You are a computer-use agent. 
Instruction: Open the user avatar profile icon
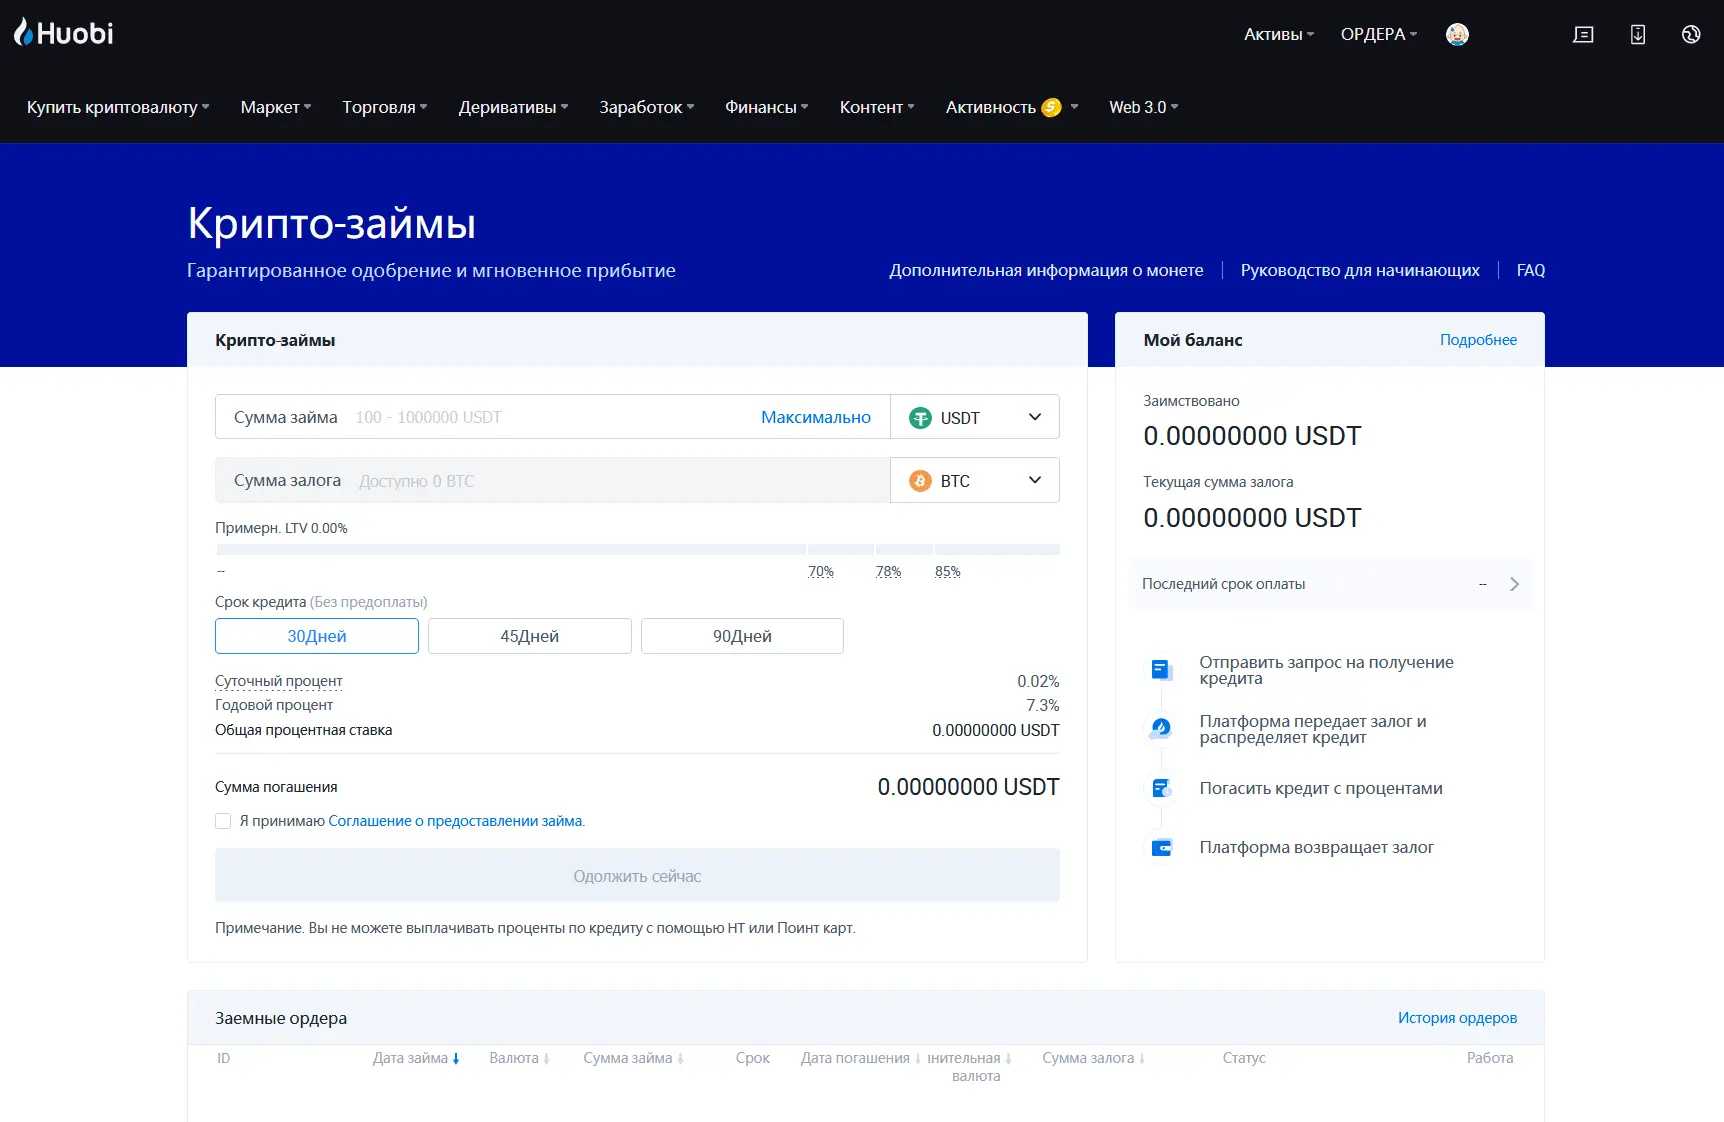tap(1457, 34)
